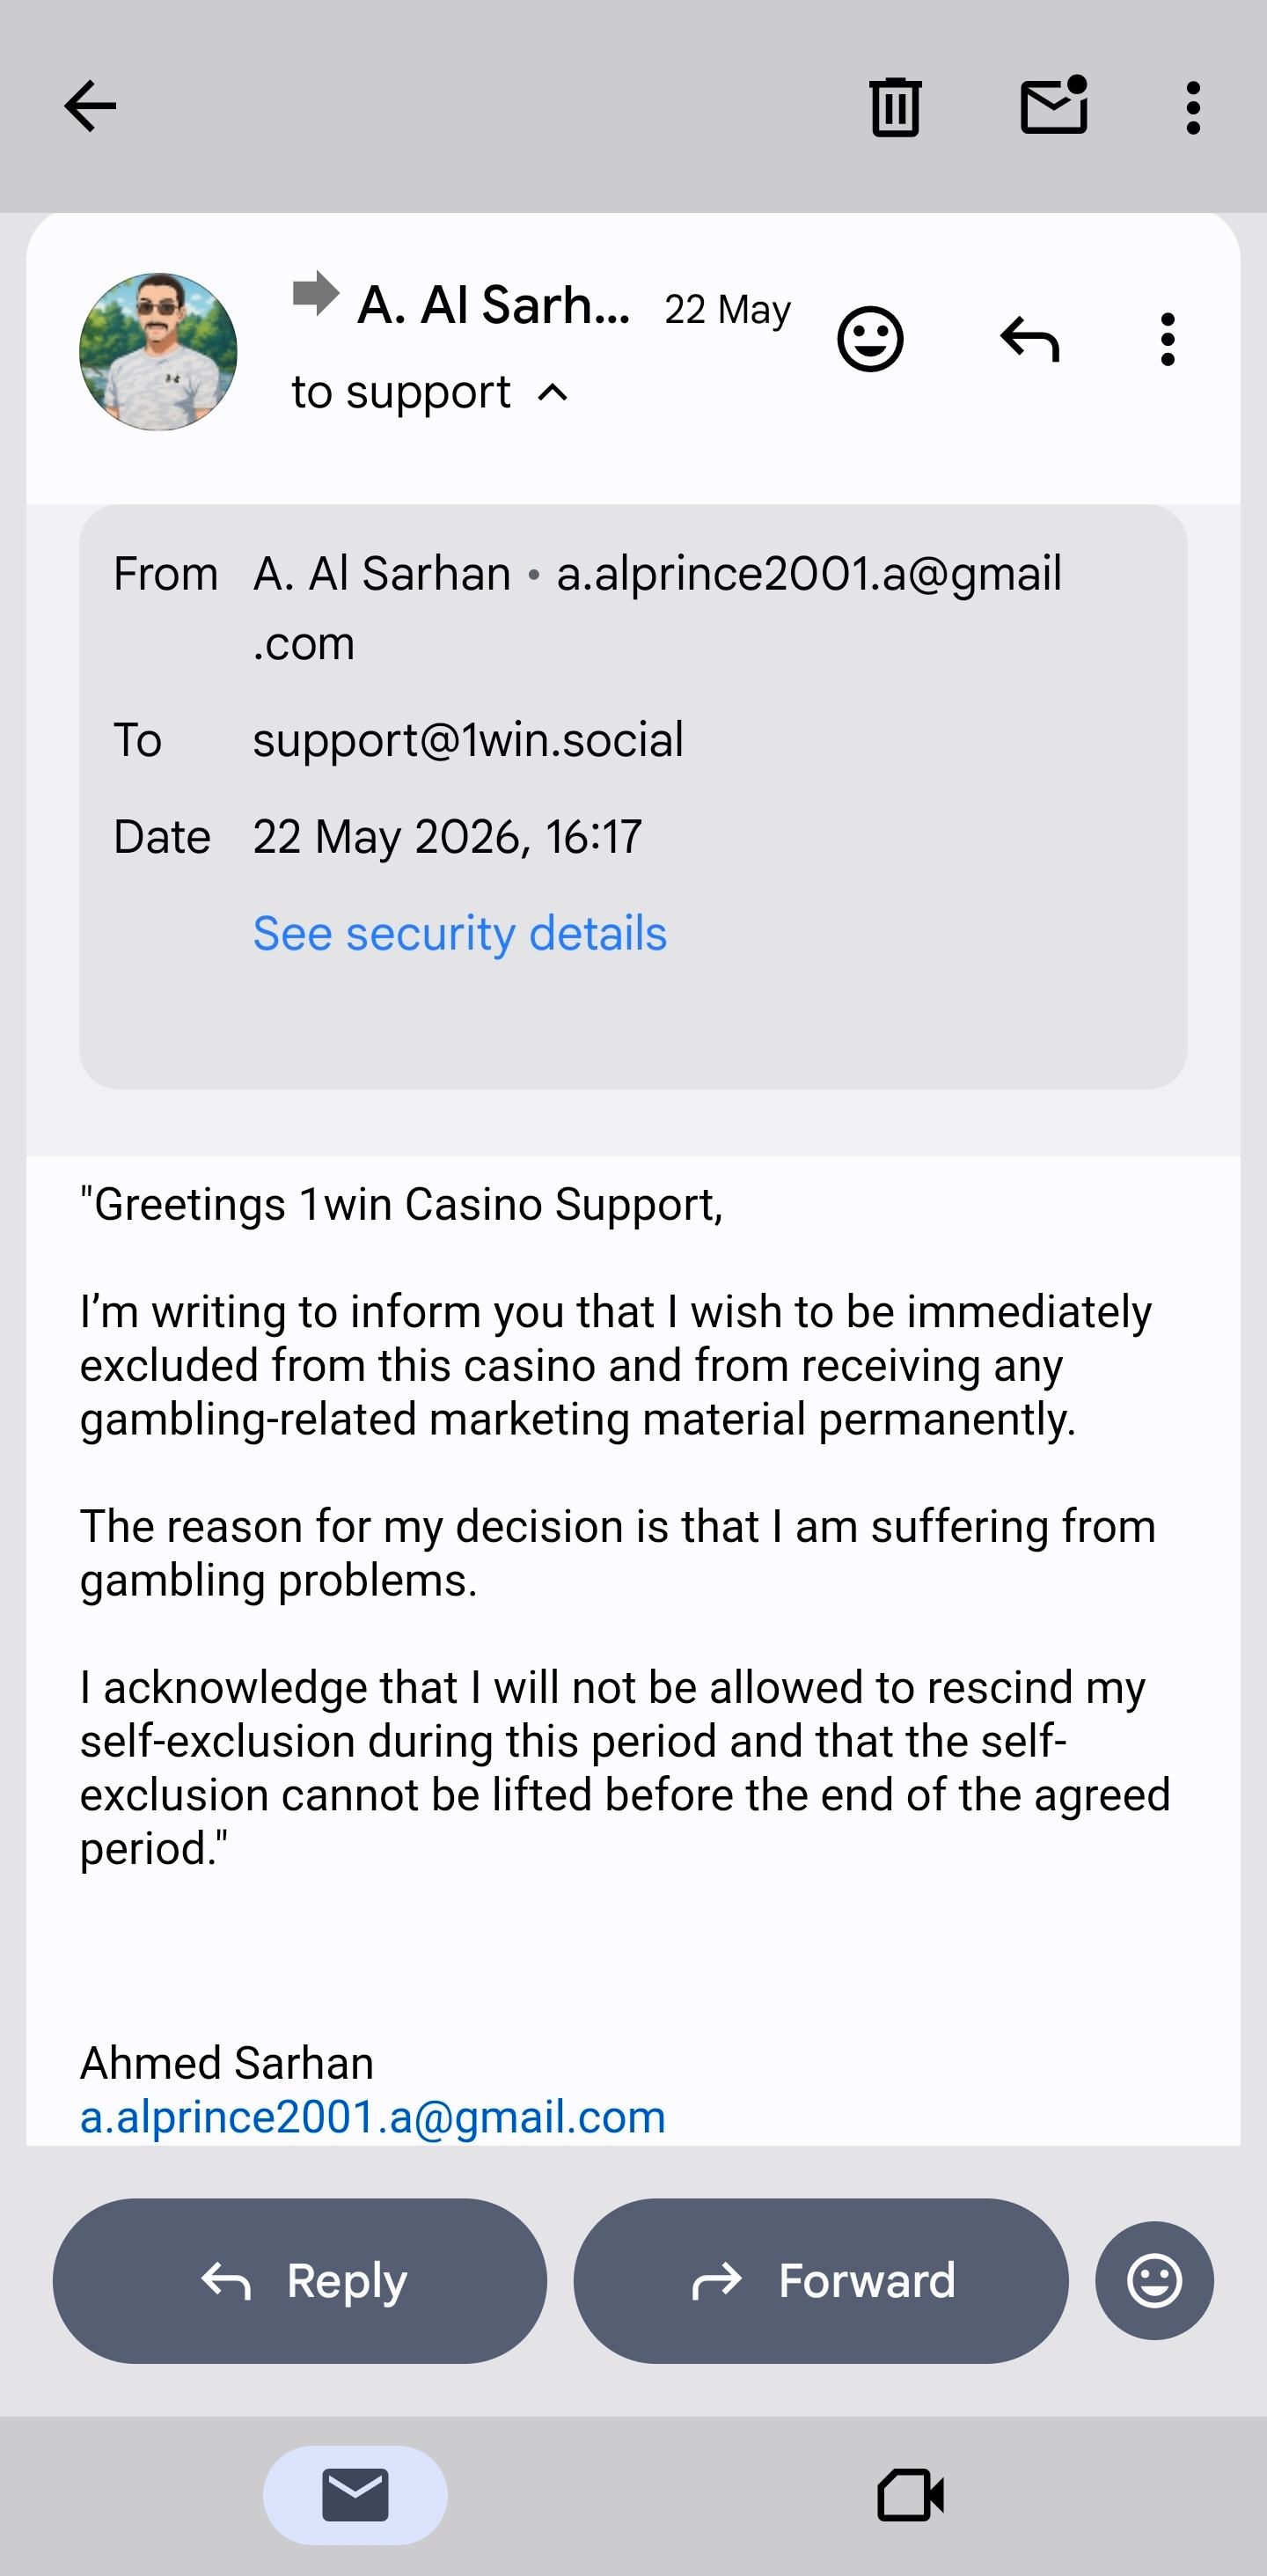Open the top bar overflow menu

[1192, 107]
